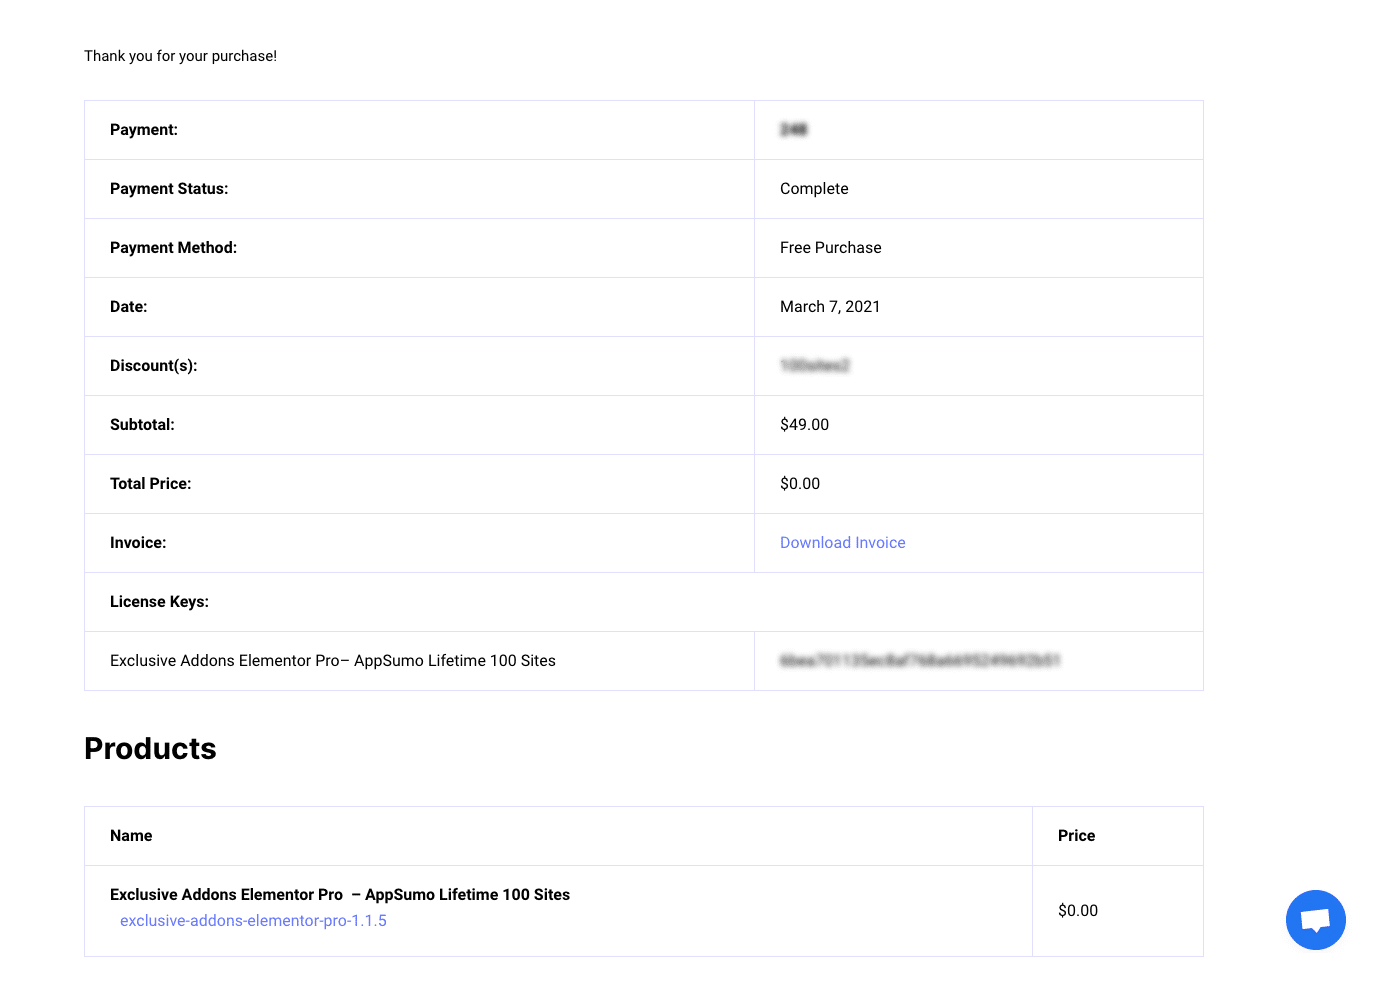Viewport: 1388px width, 996px height.
Task: Click the 'Subtotal:' label
Action: [142, 425]
